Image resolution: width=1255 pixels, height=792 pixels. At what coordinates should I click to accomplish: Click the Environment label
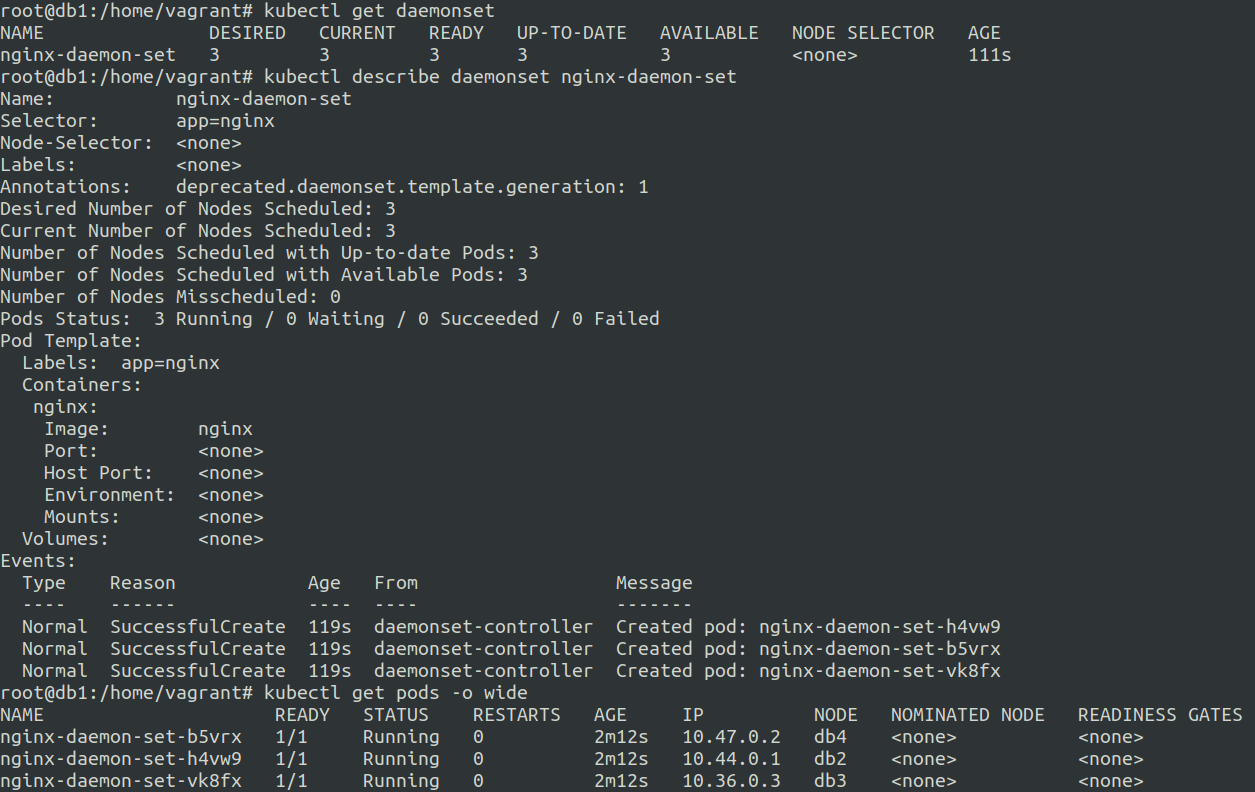(x=109, y=495)
